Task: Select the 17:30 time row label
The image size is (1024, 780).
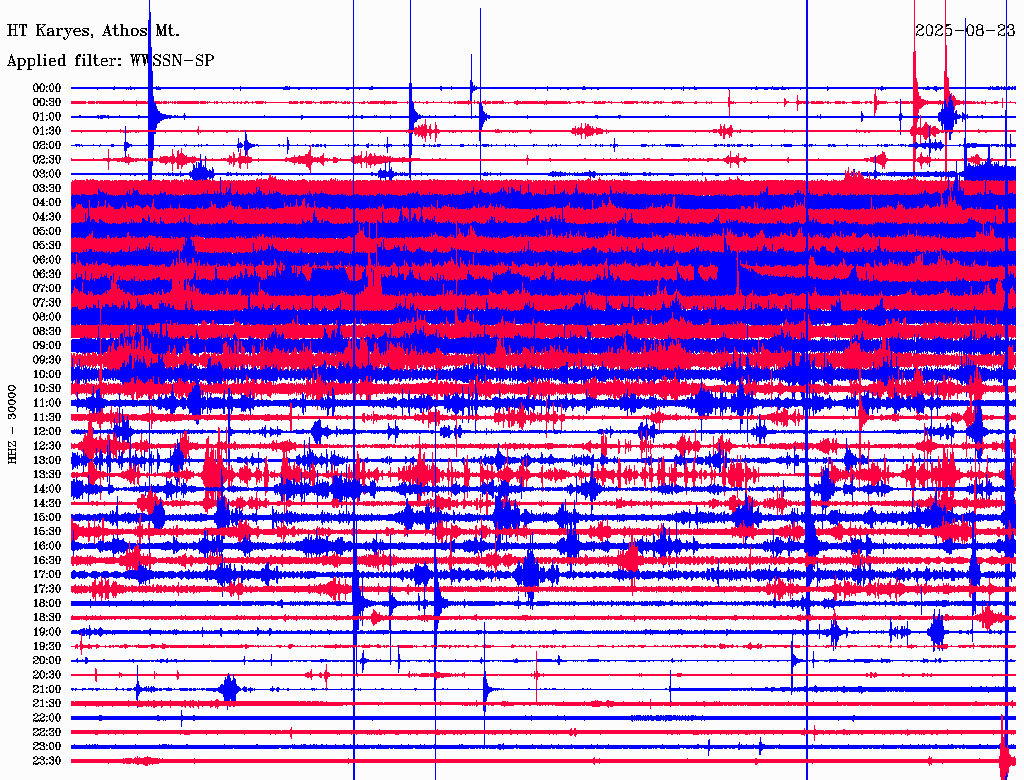Action: (x=47, y=589)
